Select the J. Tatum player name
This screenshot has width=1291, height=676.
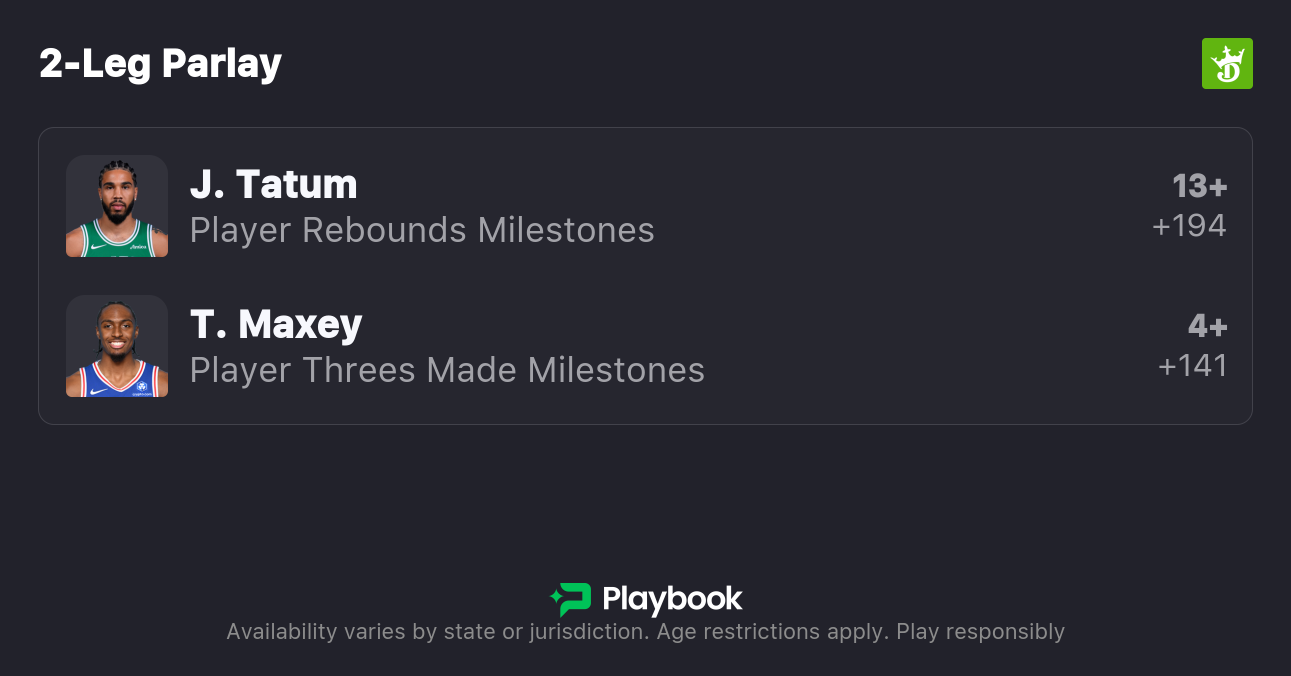coord(273,185)
